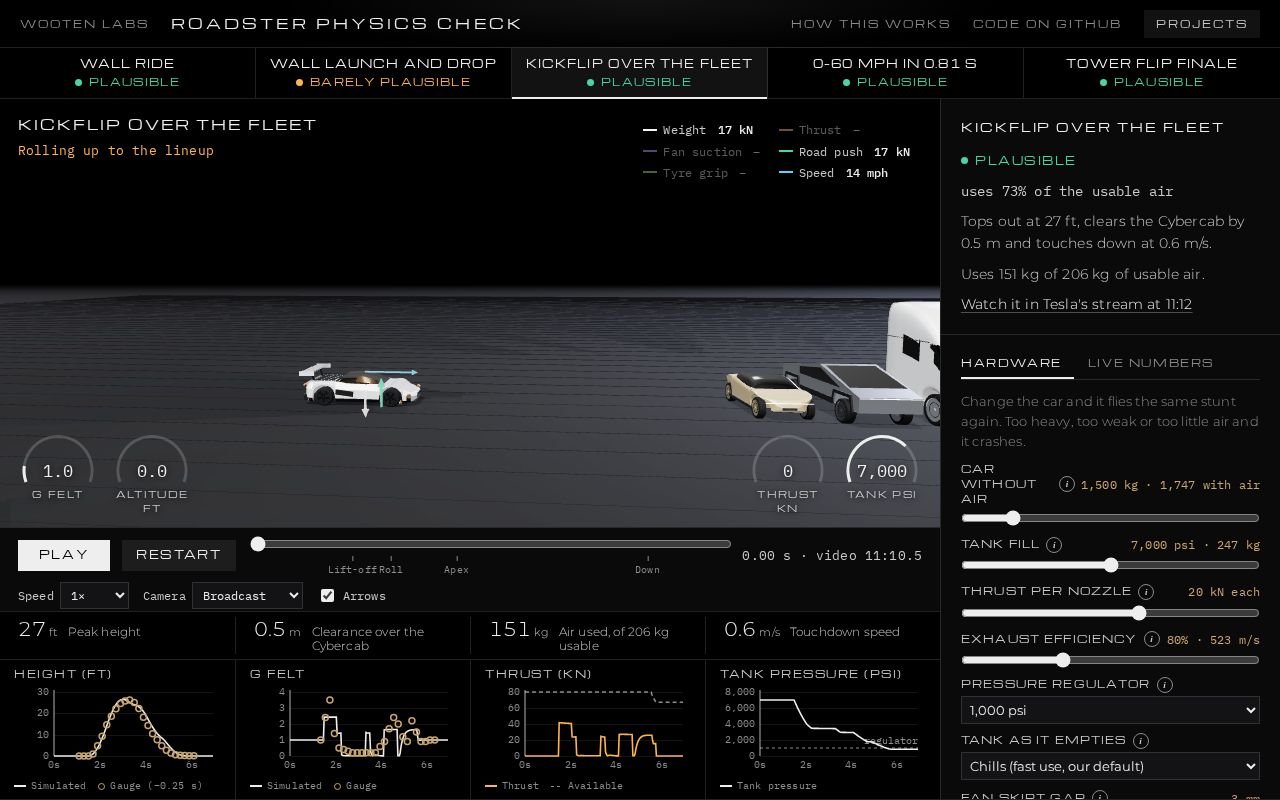The image size is (1280, 800).
Task: Click the Play button
Action: click(64, 555)
